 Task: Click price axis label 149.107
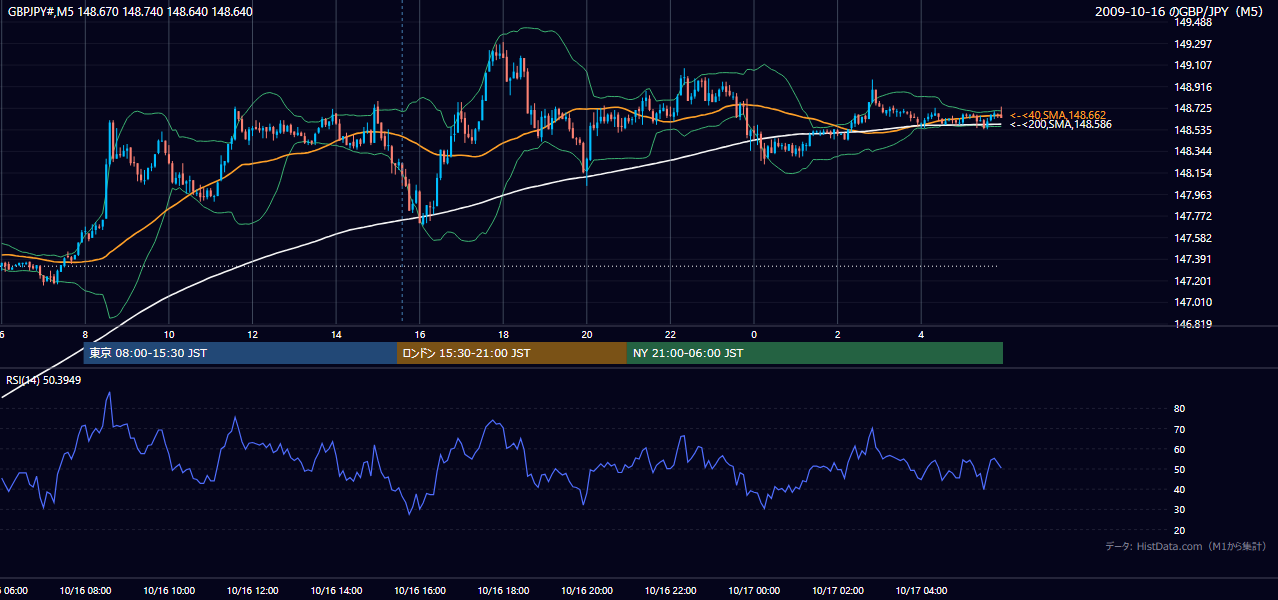coord(1193,66)
